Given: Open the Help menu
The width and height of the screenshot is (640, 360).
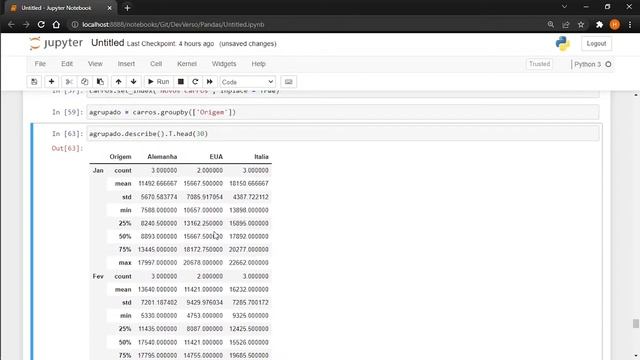Looking at the screenshot, I should [x=258, y=64].
